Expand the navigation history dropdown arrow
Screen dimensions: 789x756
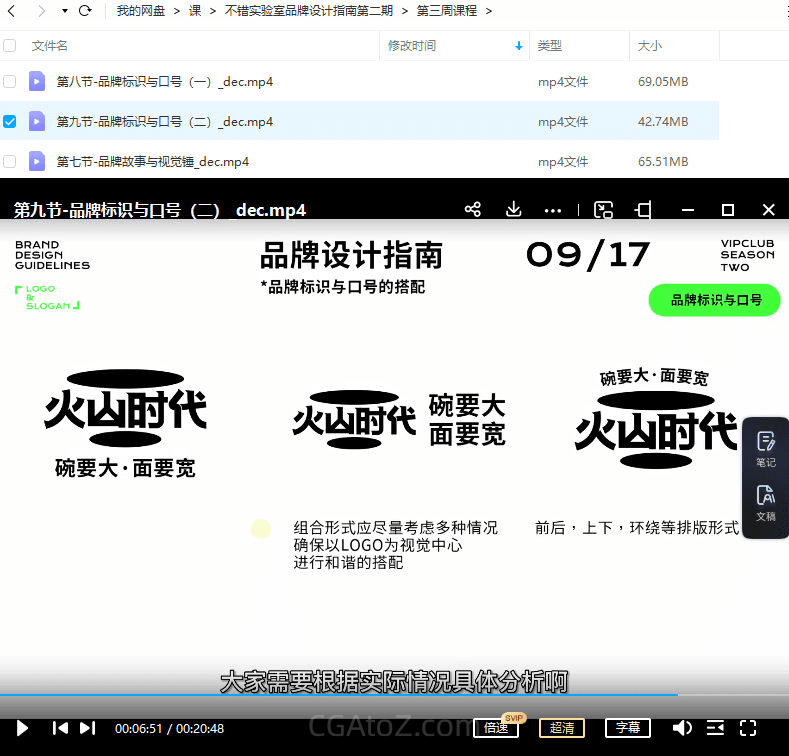[65, 11]
